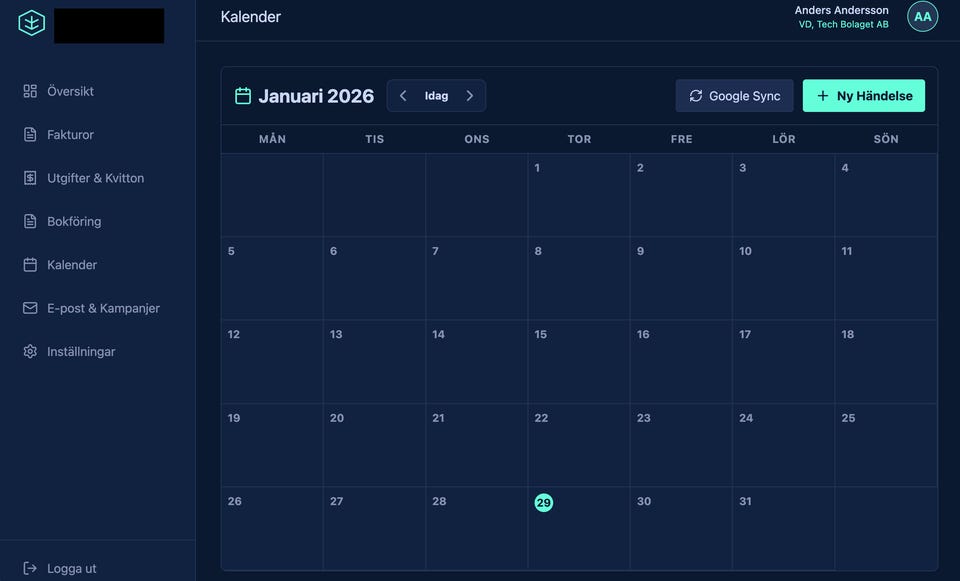Image resolution: width=960 pixels, height=581 pixels.
Task: Click the Logga ut exit icon
Action: coord(30,568)
